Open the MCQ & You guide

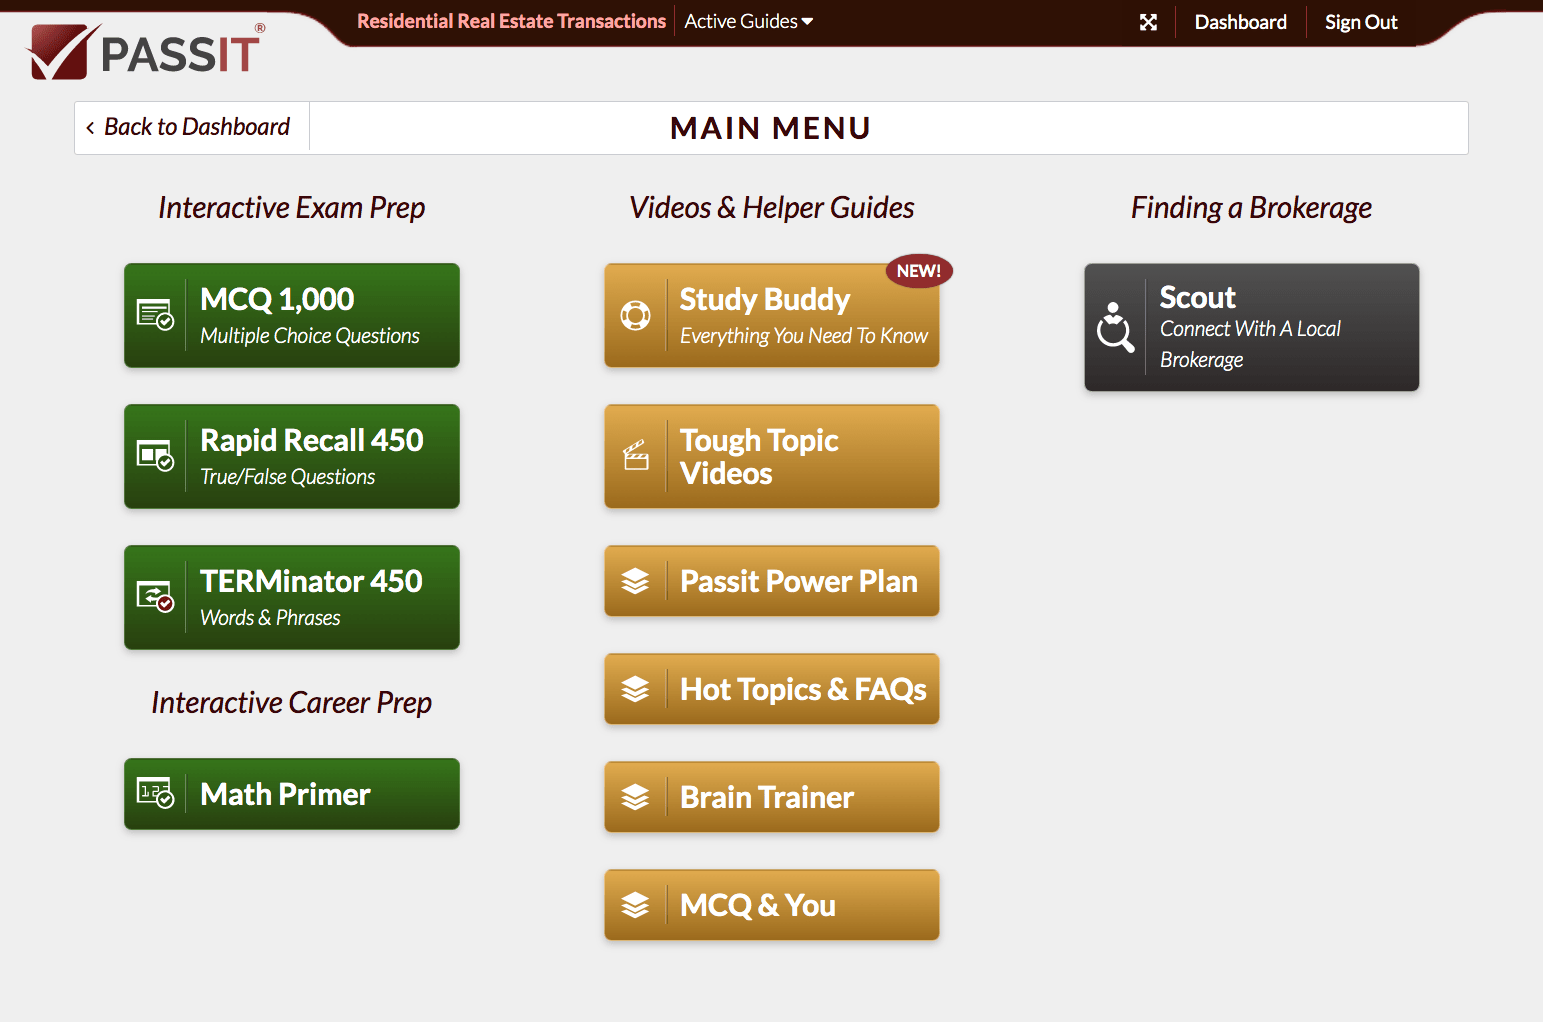(772, 905)
